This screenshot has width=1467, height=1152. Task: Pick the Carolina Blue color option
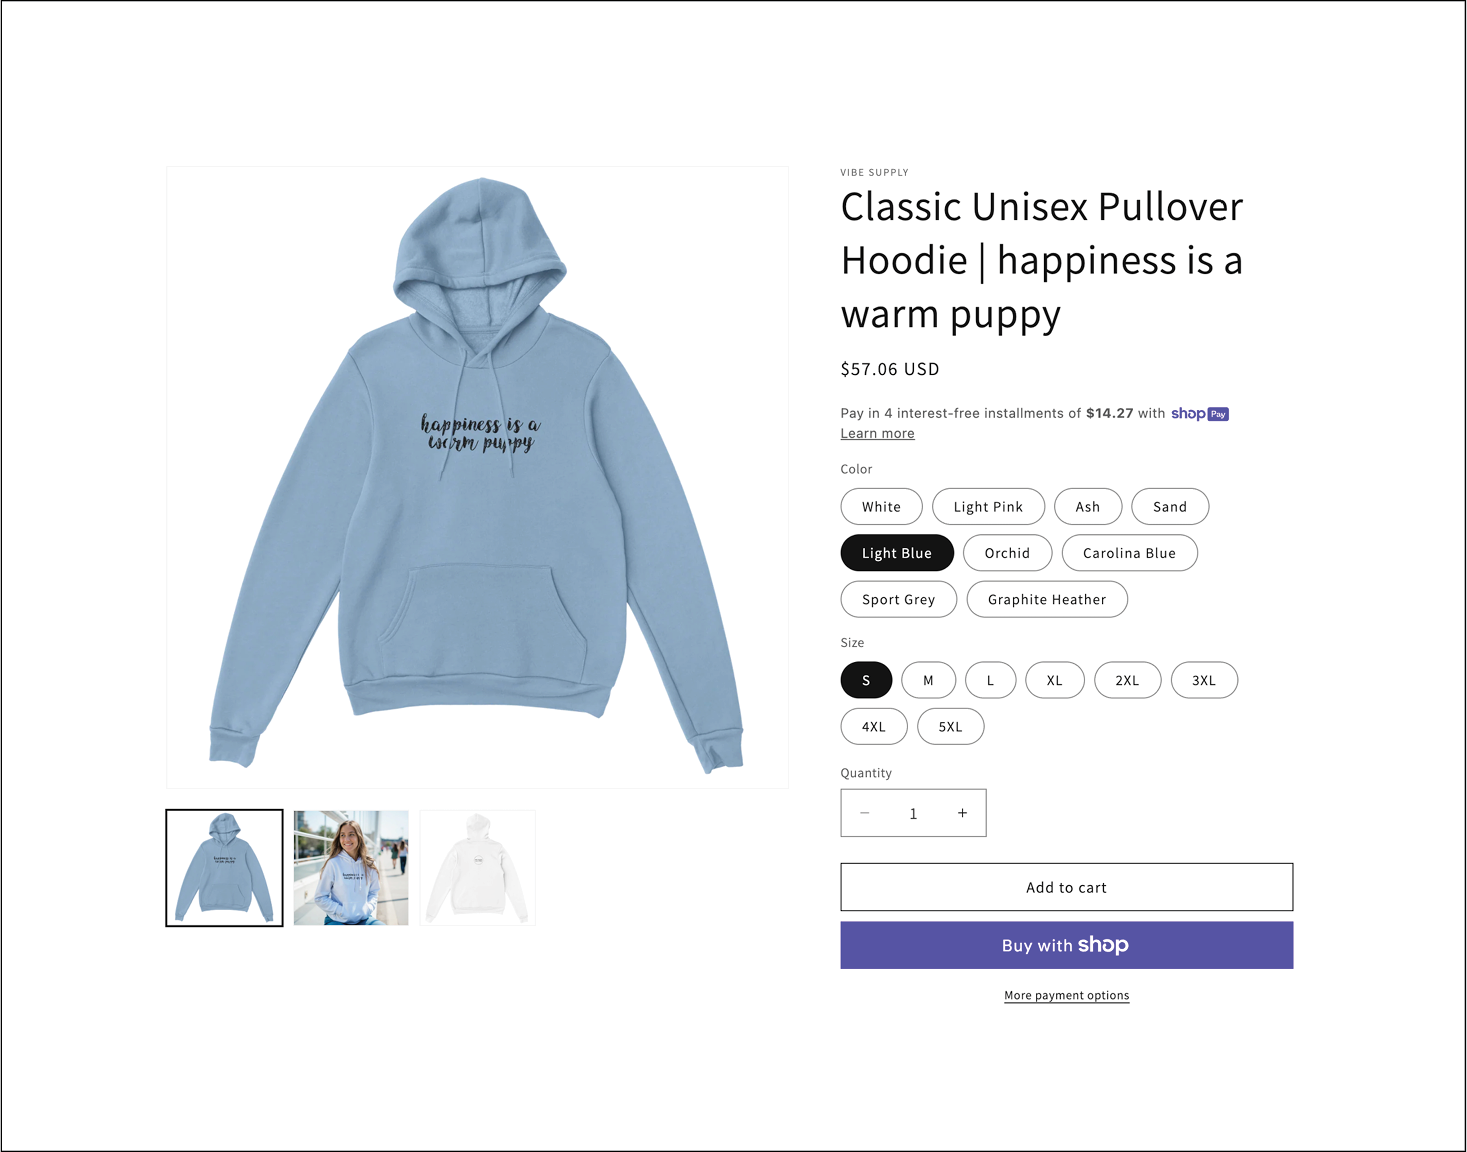pos(1129,553)
